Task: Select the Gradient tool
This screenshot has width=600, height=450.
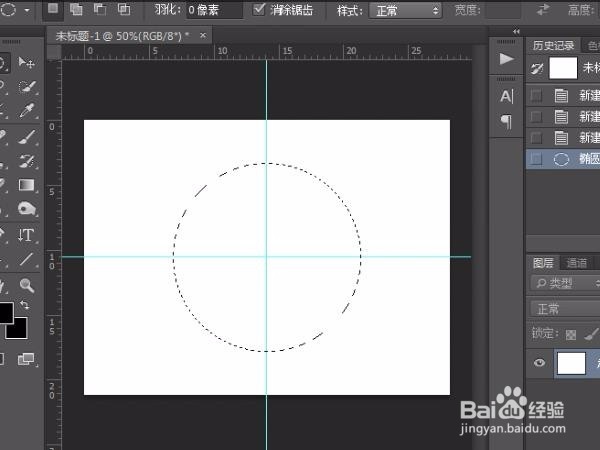Action: point(26,185)
